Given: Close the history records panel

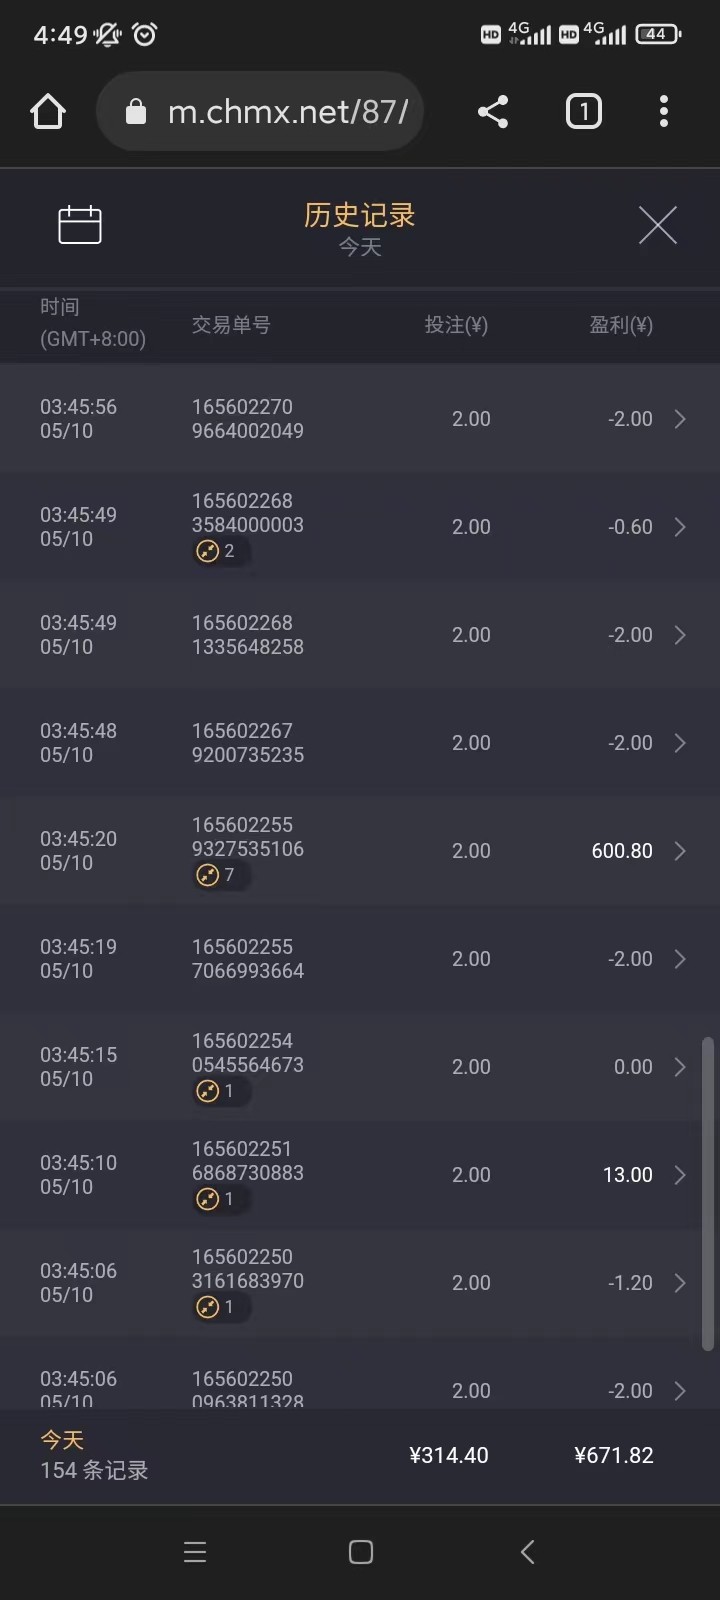Looking at the screenshot, I should click(x=657, y=225).
